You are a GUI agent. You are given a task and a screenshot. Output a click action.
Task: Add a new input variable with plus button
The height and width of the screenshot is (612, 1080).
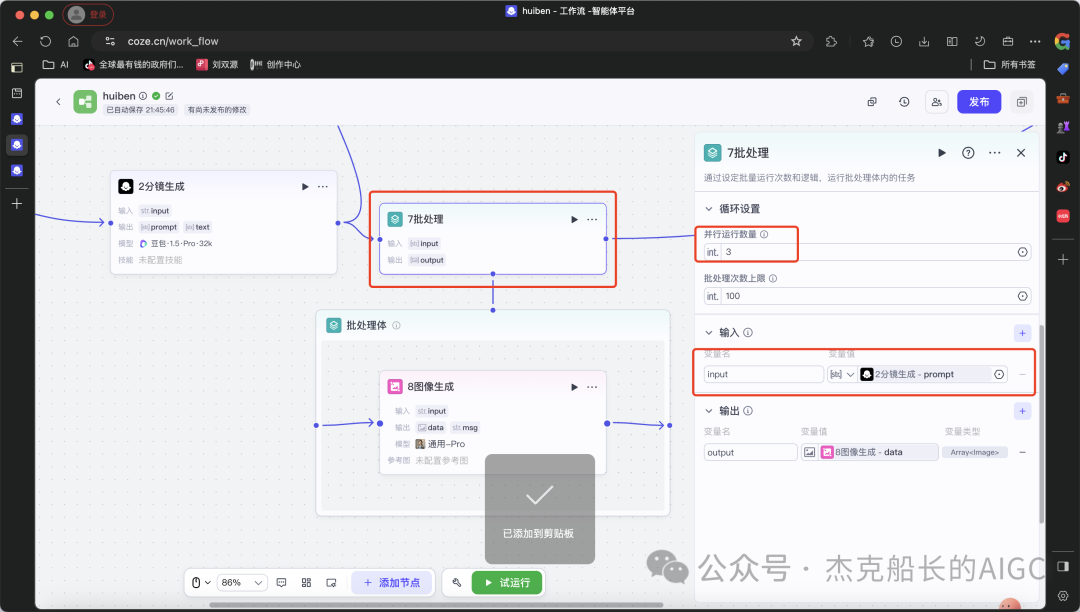click(1022, 333)
